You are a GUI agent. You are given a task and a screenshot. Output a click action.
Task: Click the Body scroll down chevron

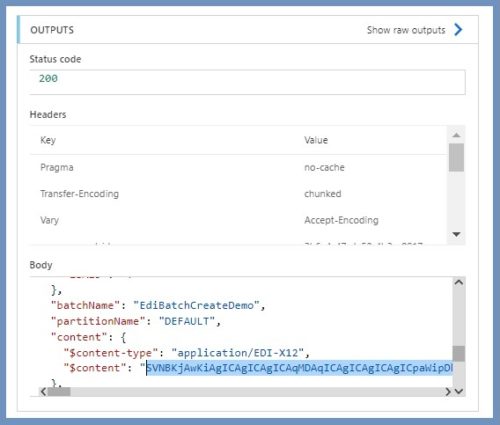pos(459,391)
